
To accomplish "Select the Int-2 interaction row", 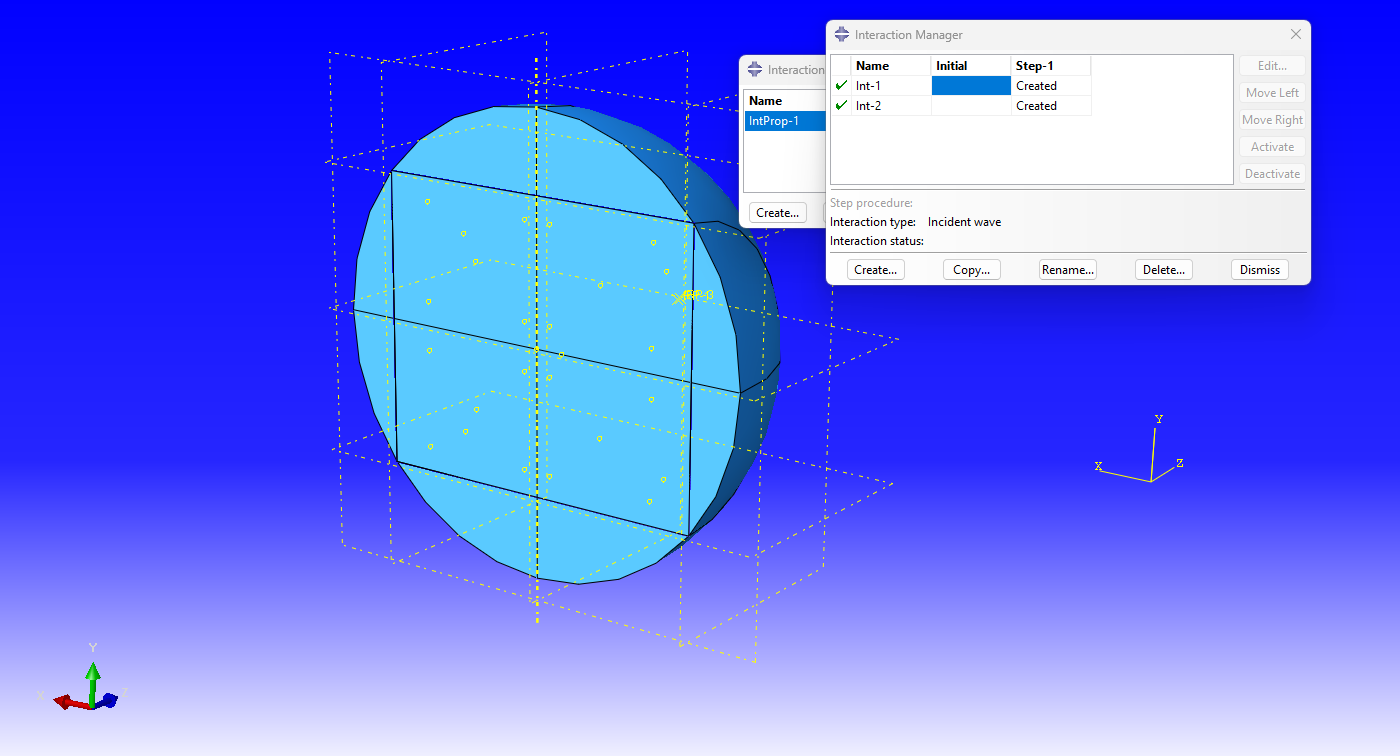I will [x=961, y=106].
